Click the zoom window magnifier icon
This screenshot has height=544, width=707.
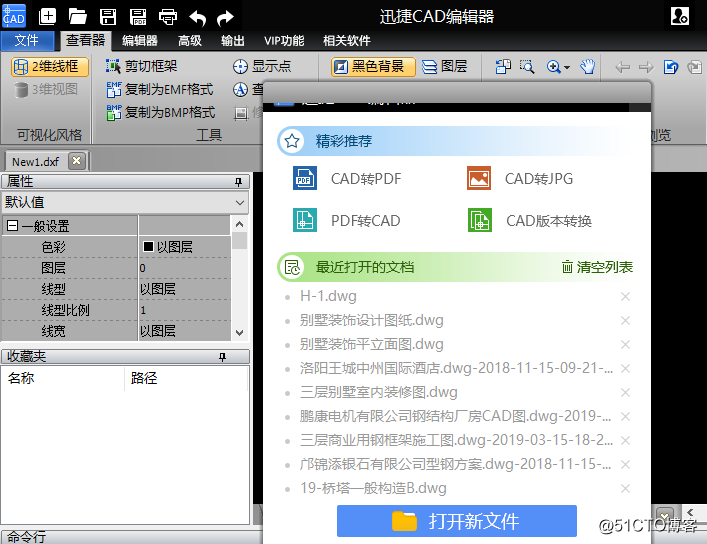[x=527, y=67]
